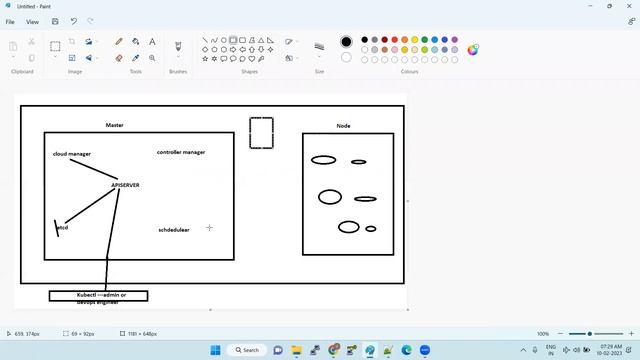Open the View menu

[x=33, y=22]
